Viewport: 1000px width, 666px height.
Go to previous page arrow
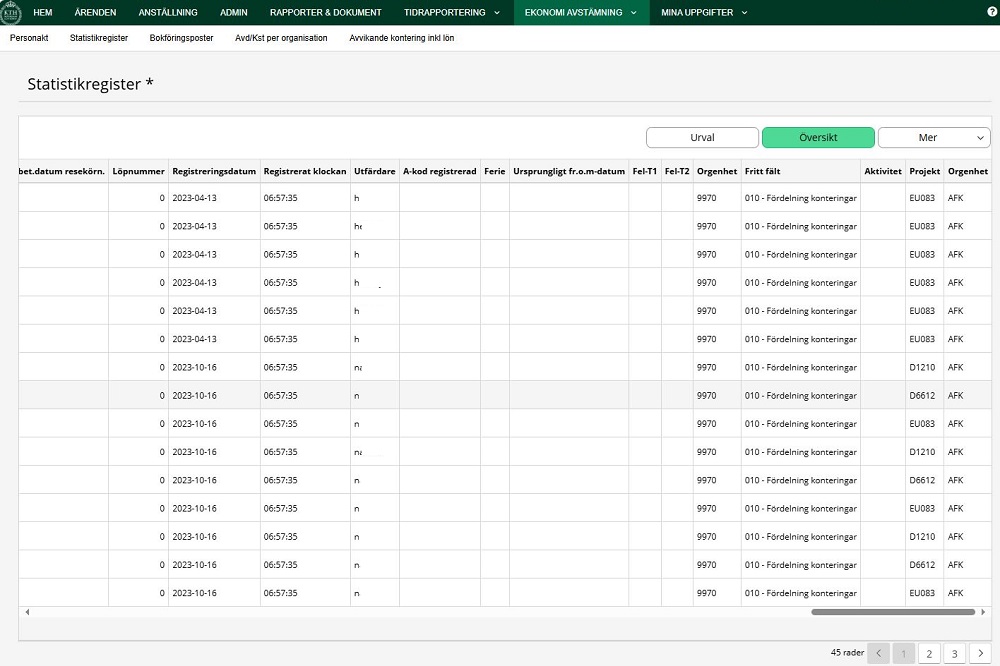click(878, 653)
